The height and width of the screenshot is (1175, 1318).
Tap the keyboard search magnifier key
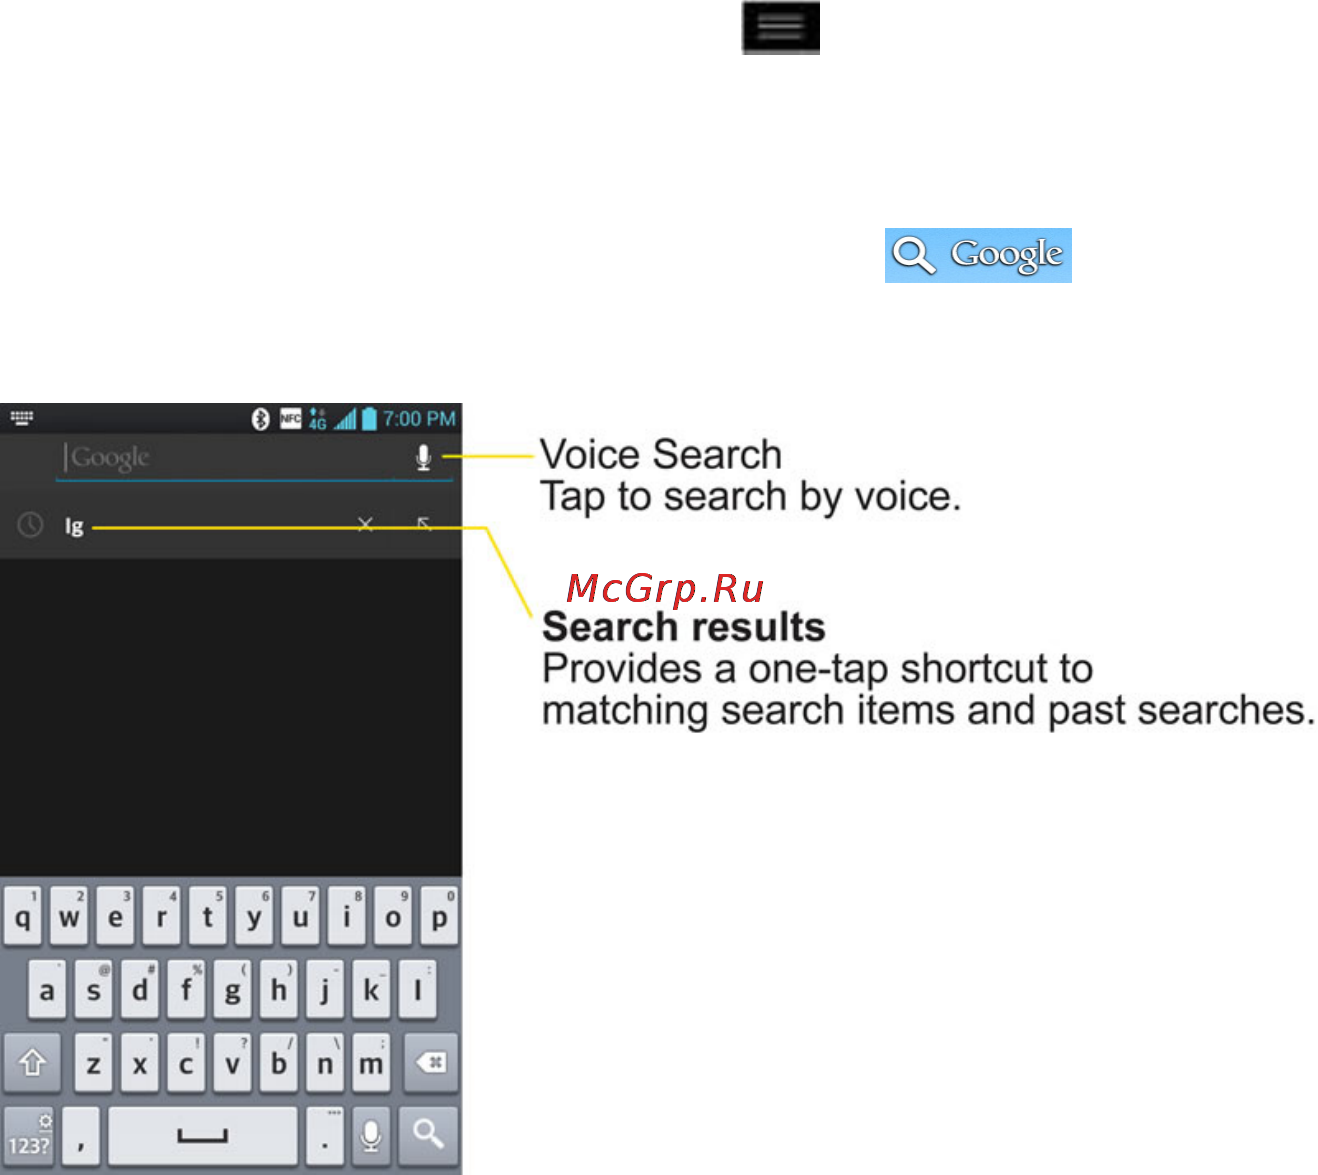coord(429,1136)
